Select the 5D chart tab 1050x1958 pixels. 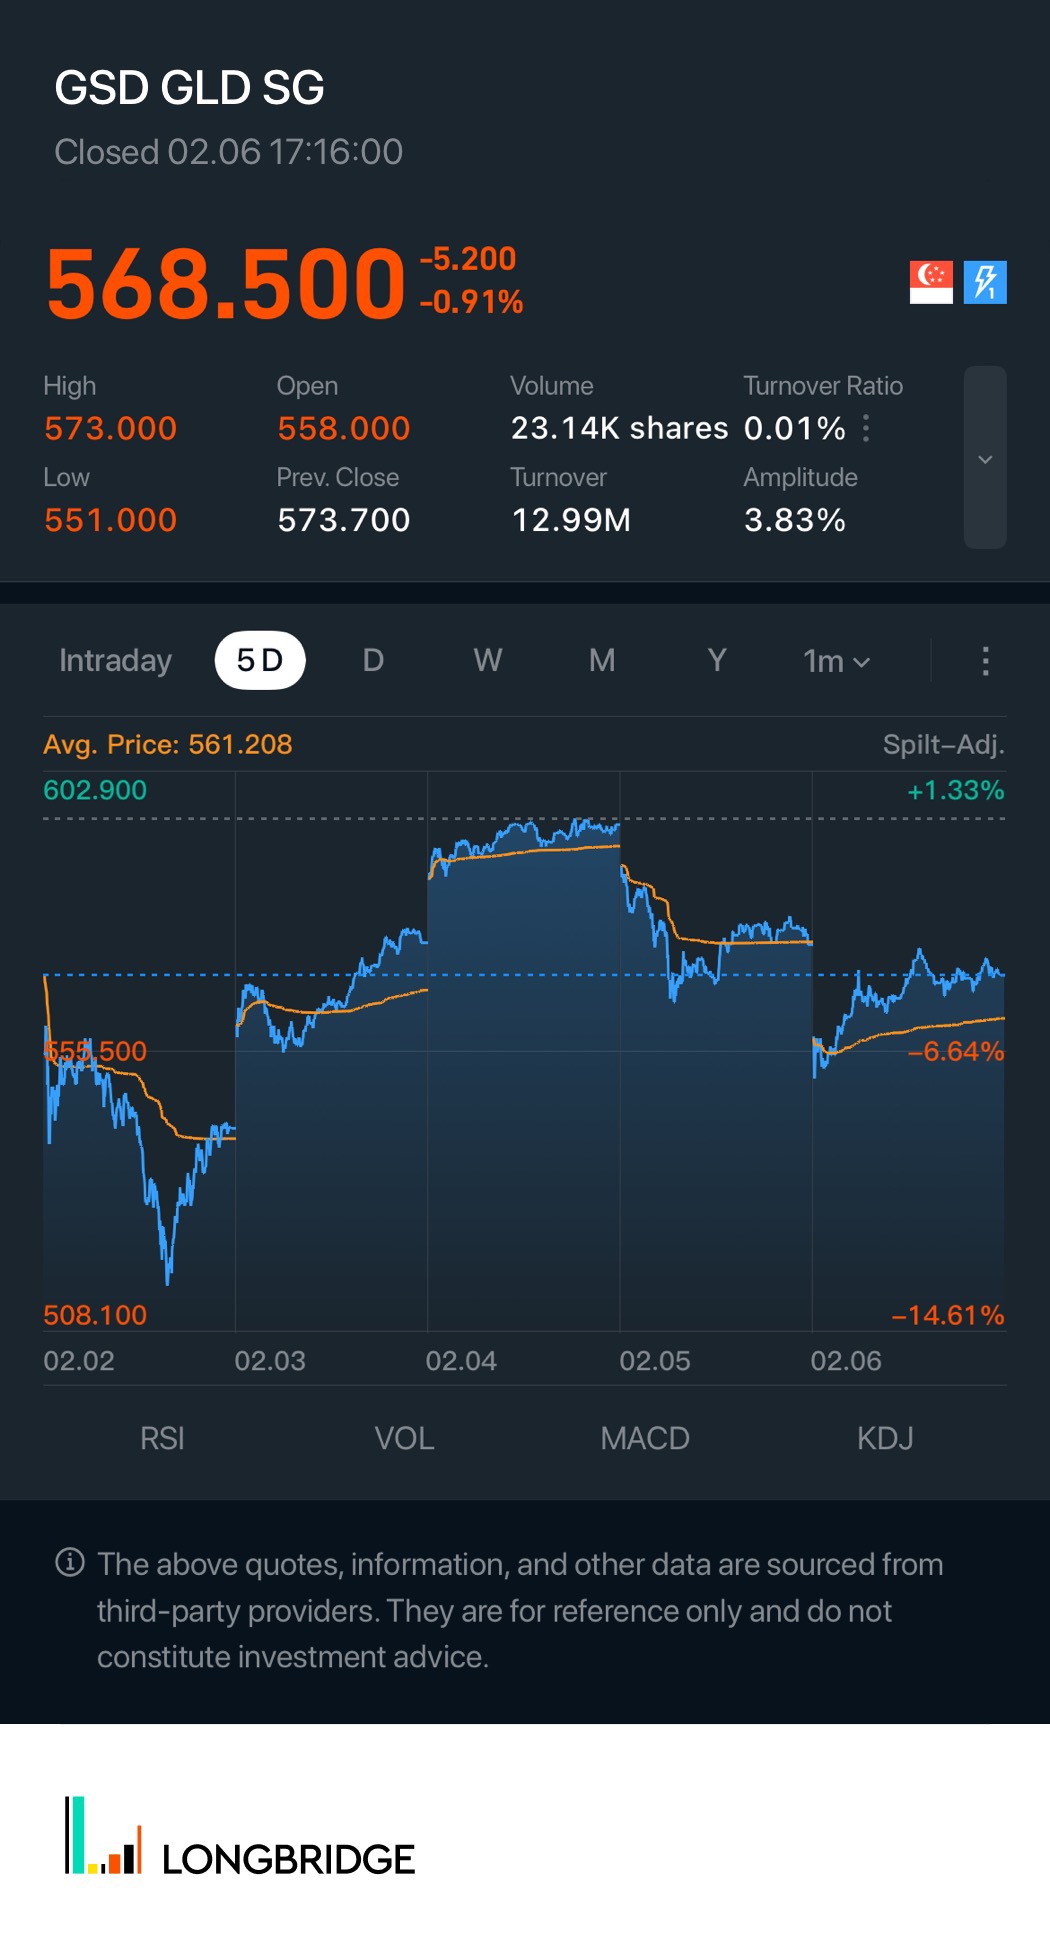(x=260, y=661)
